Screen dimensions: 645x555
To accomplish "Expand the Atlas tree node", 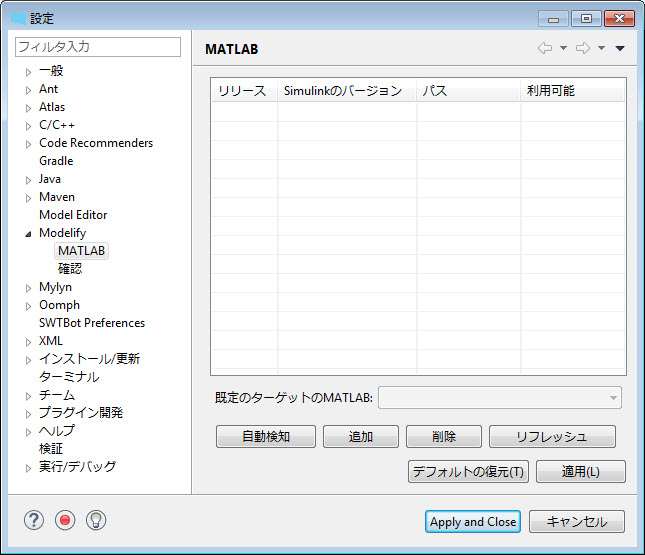I will pyautogui.click(x=28, y=109).
